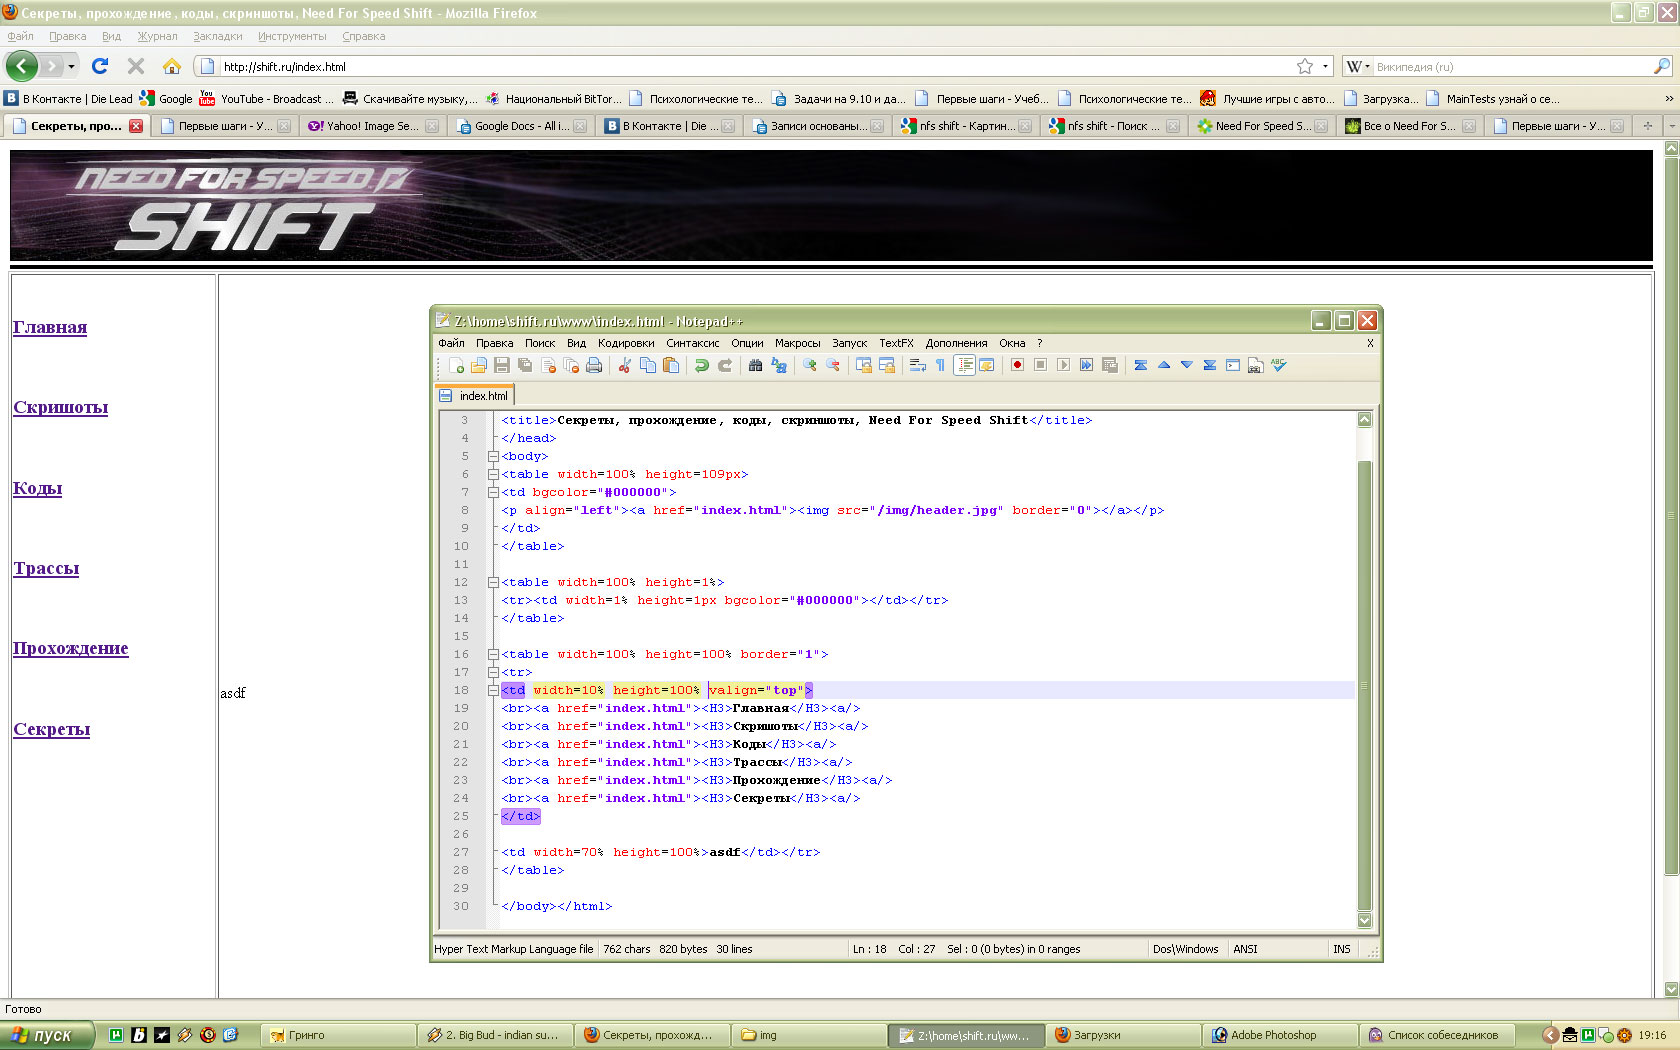Screen dimensions: 1680x1050
Task: Zoom out using the magnifier minus icon
Action: [833, 365]
